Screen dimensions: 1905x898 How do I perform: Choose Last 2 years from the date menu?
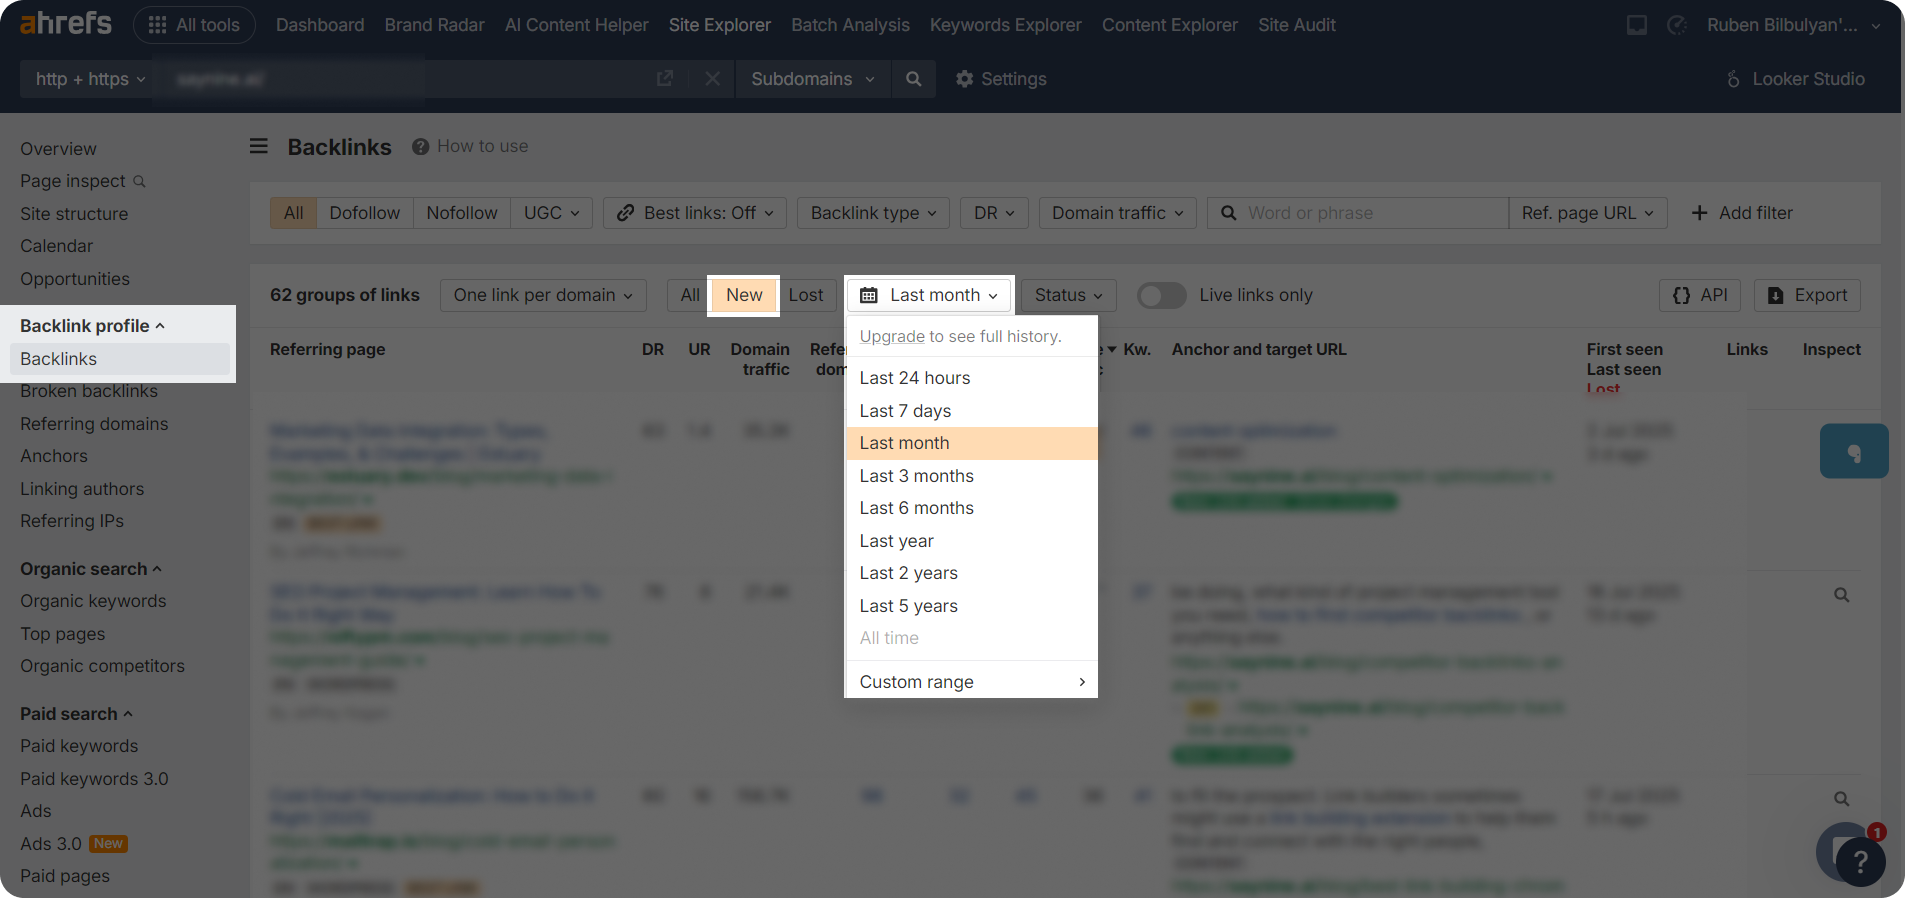click(x=971, y=573)
